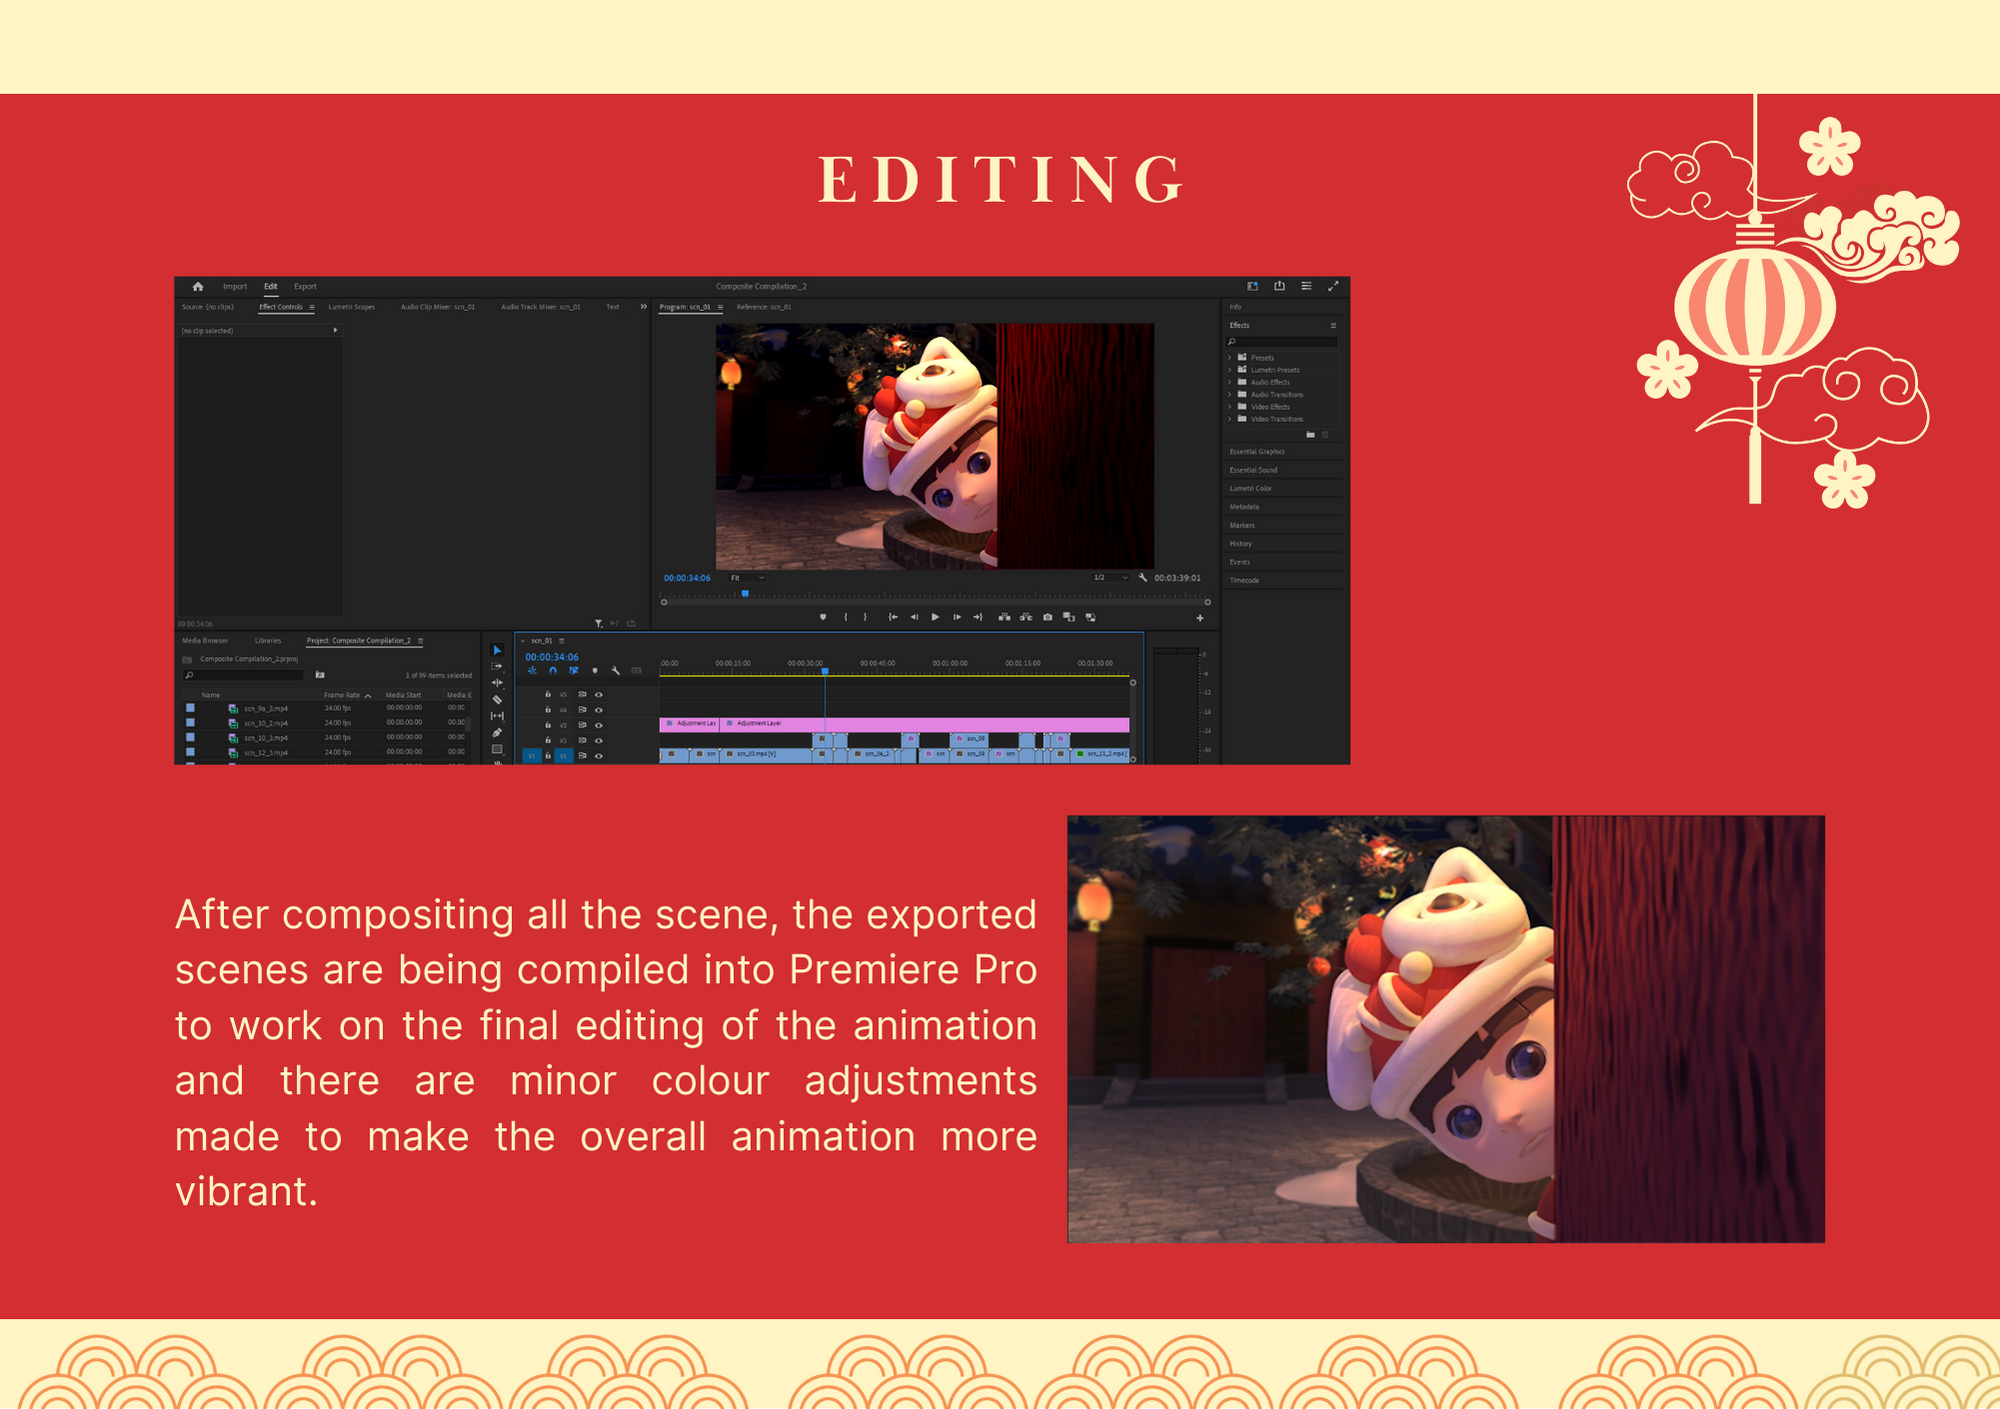Open the 1/2 playback resolution dropdown
The height and width of the screenshot is (1409, 2000).
pos(1111,578)
